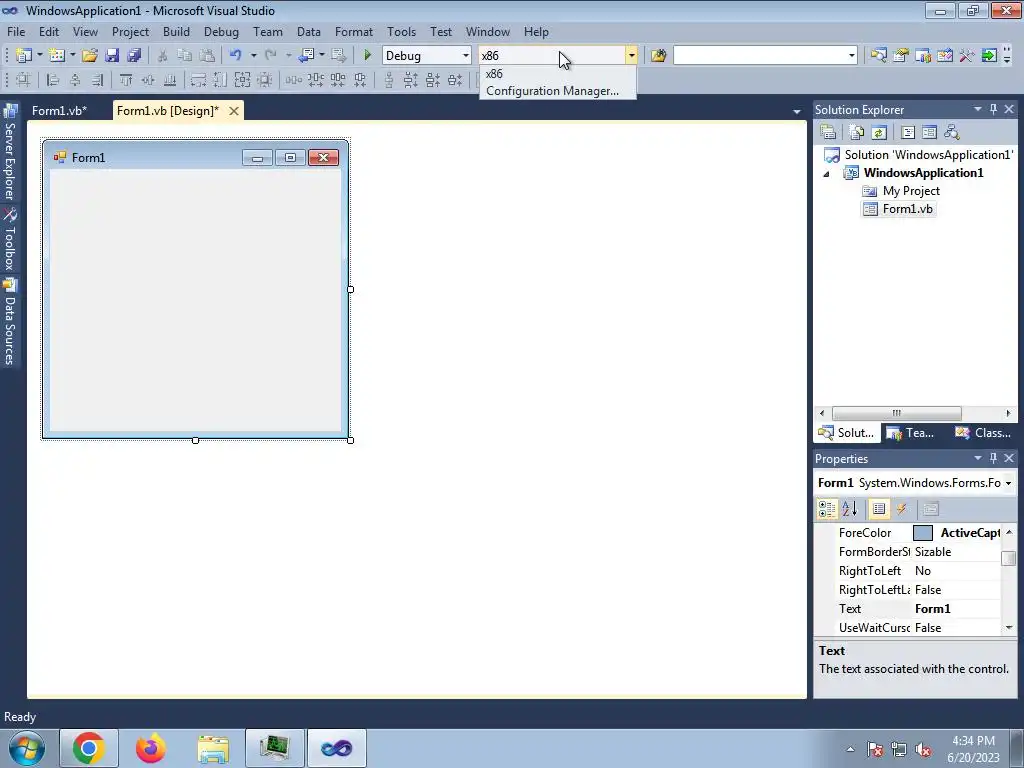Show Properties list button in Properties panel
The image size is (1024, 768).
point(879,509)
